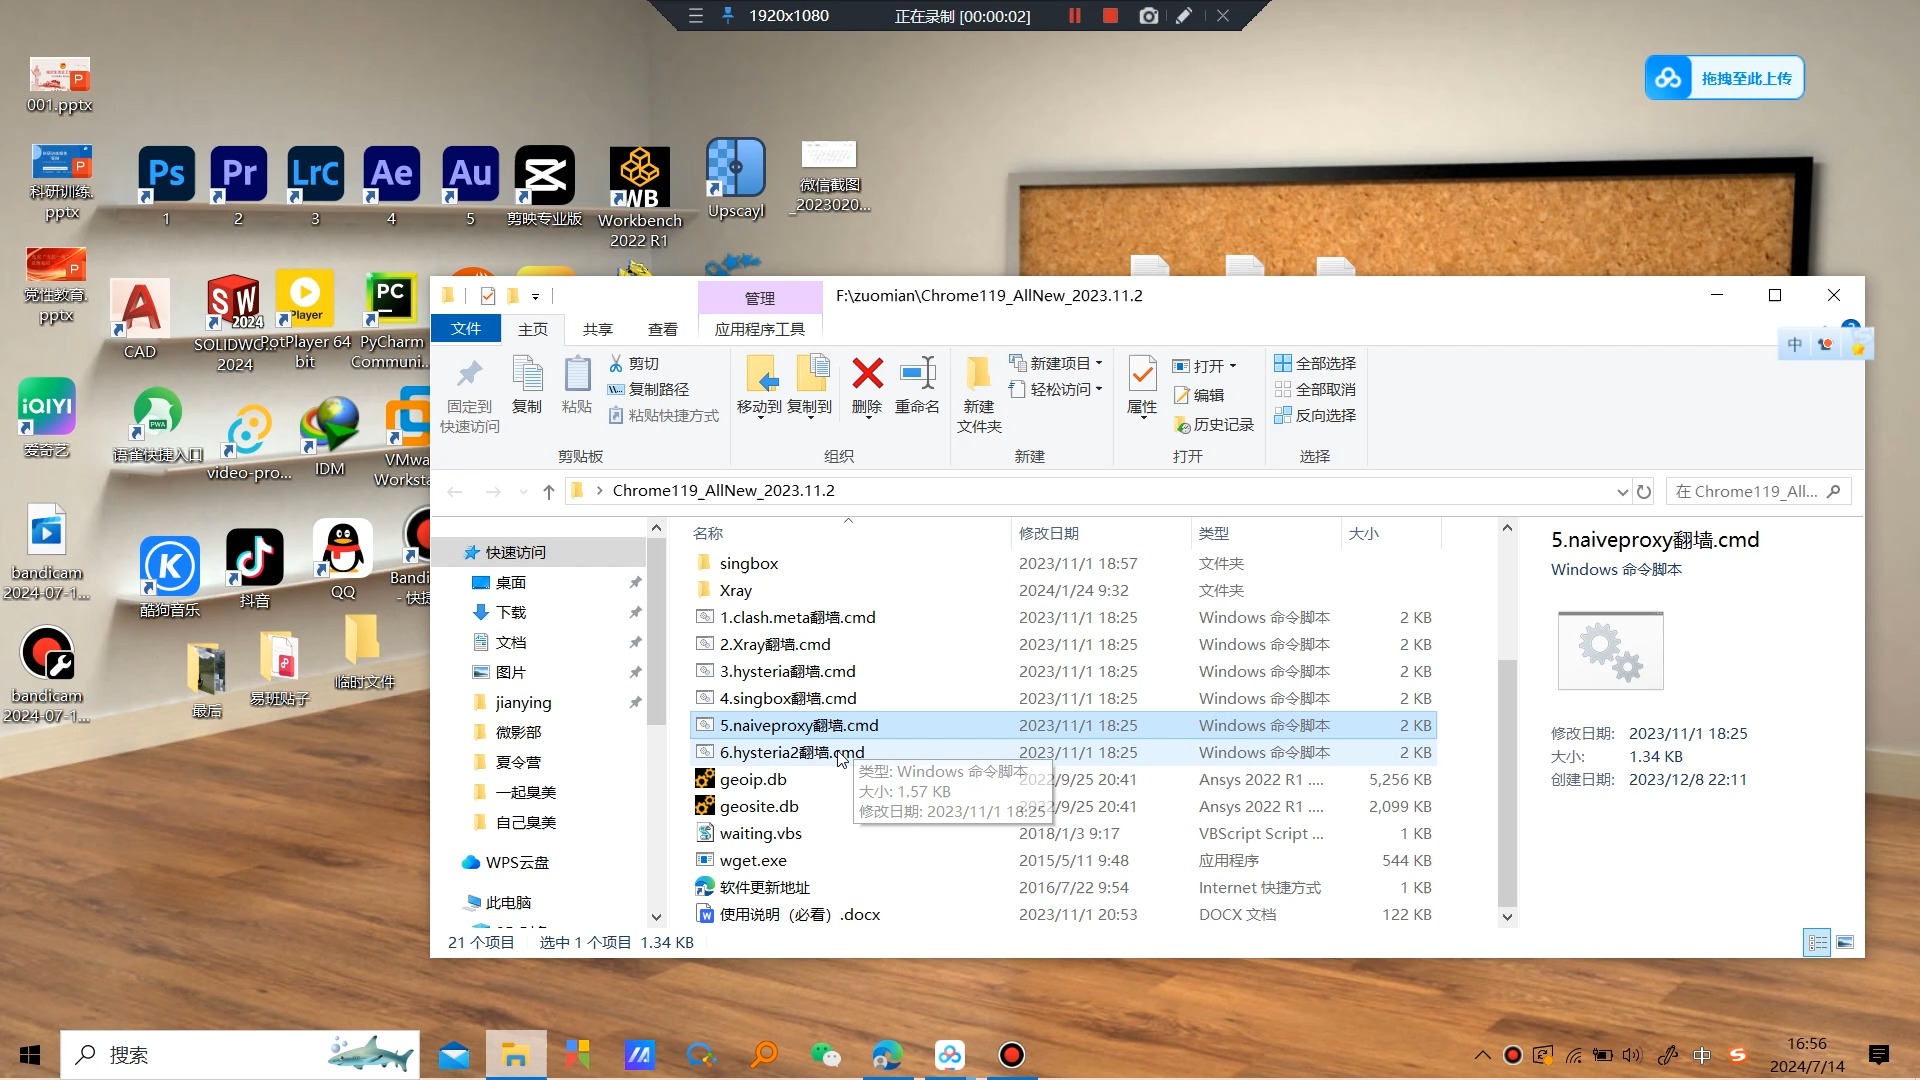Image resolution: width=1920 pixels, height=1080 pixels.
Task: Click 5.naiveproxy翻墙.cmd file item
Action: point(798,724)
